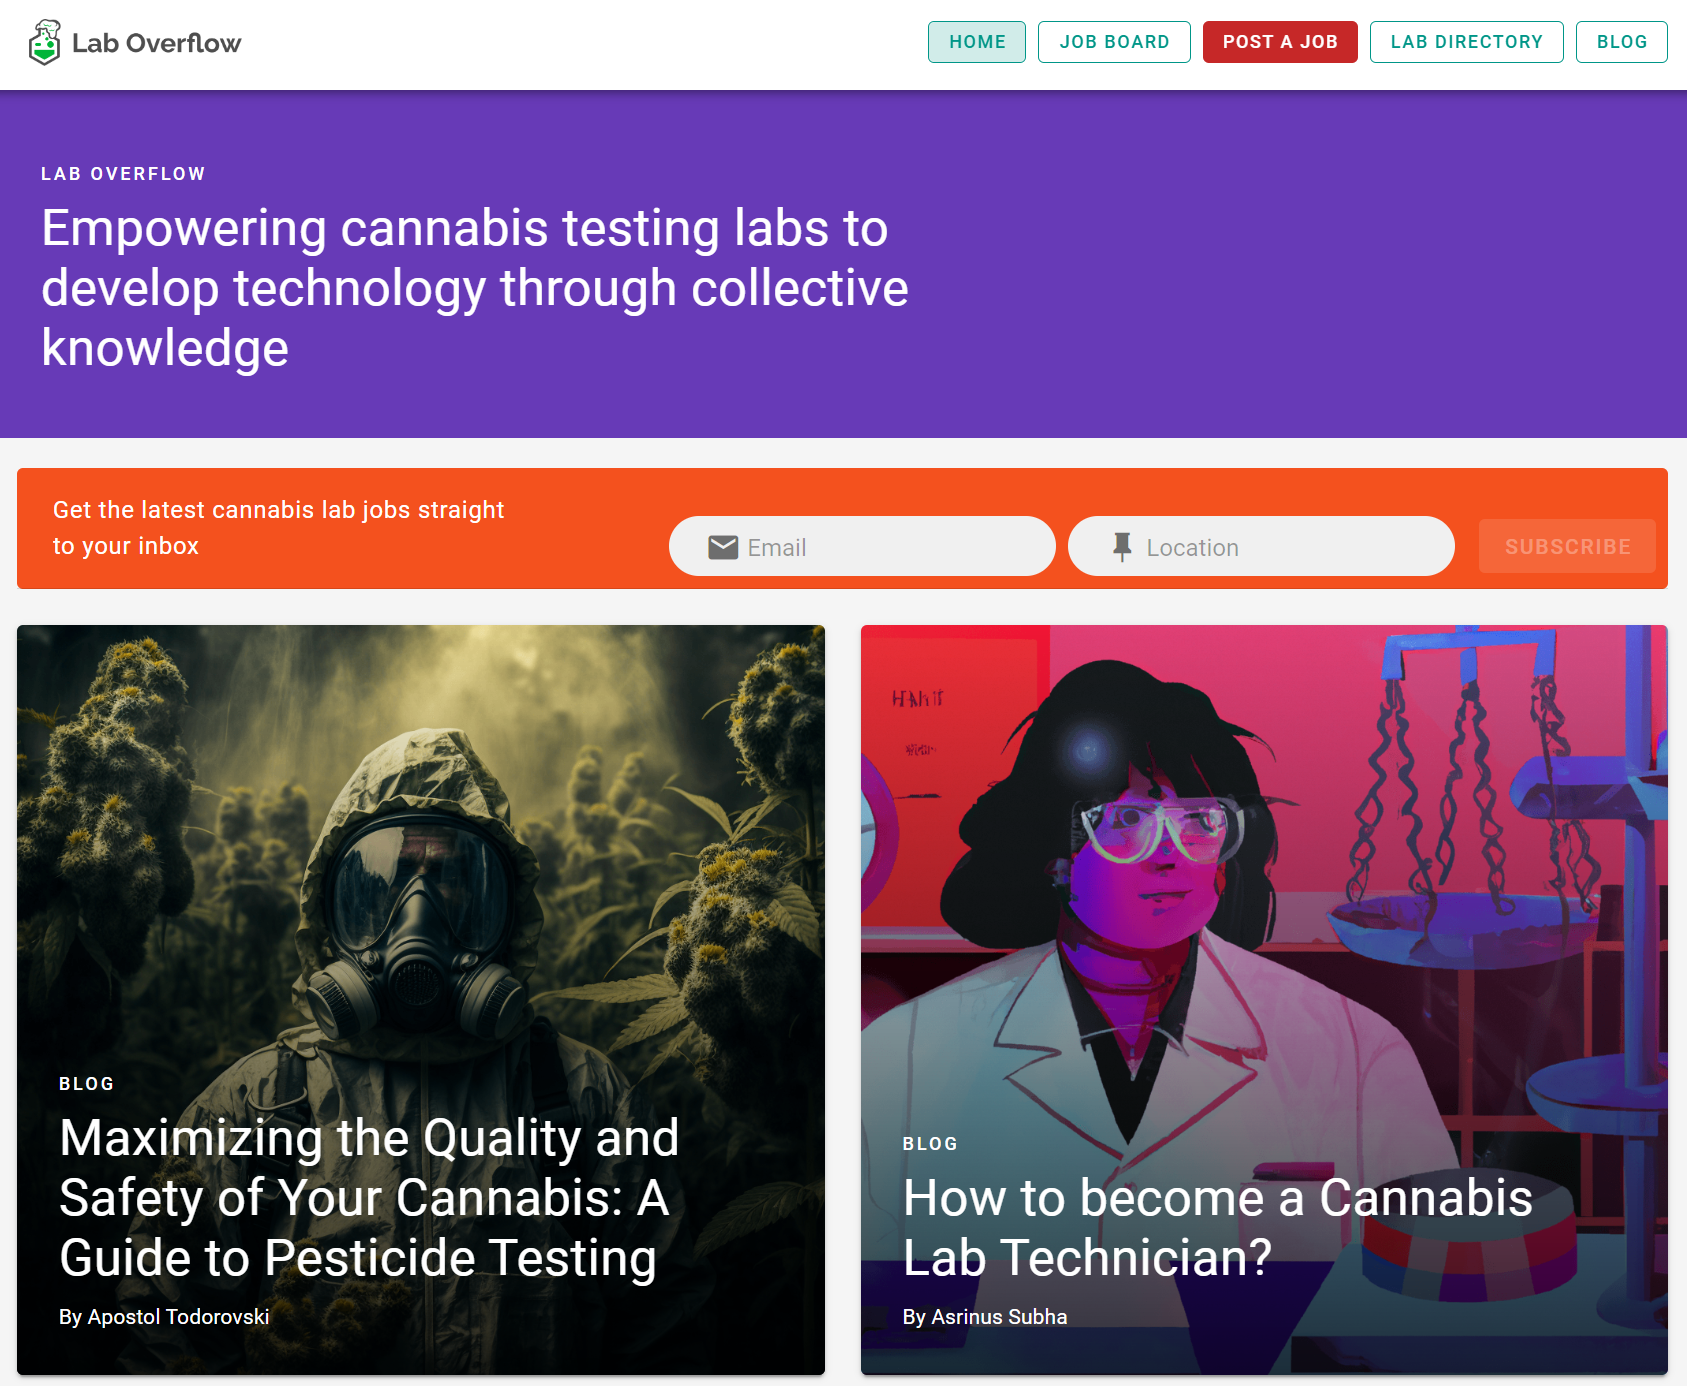Go to the Lab Directory
The height and width of the screenshot is (1386, 1687).
[1466, 42]
